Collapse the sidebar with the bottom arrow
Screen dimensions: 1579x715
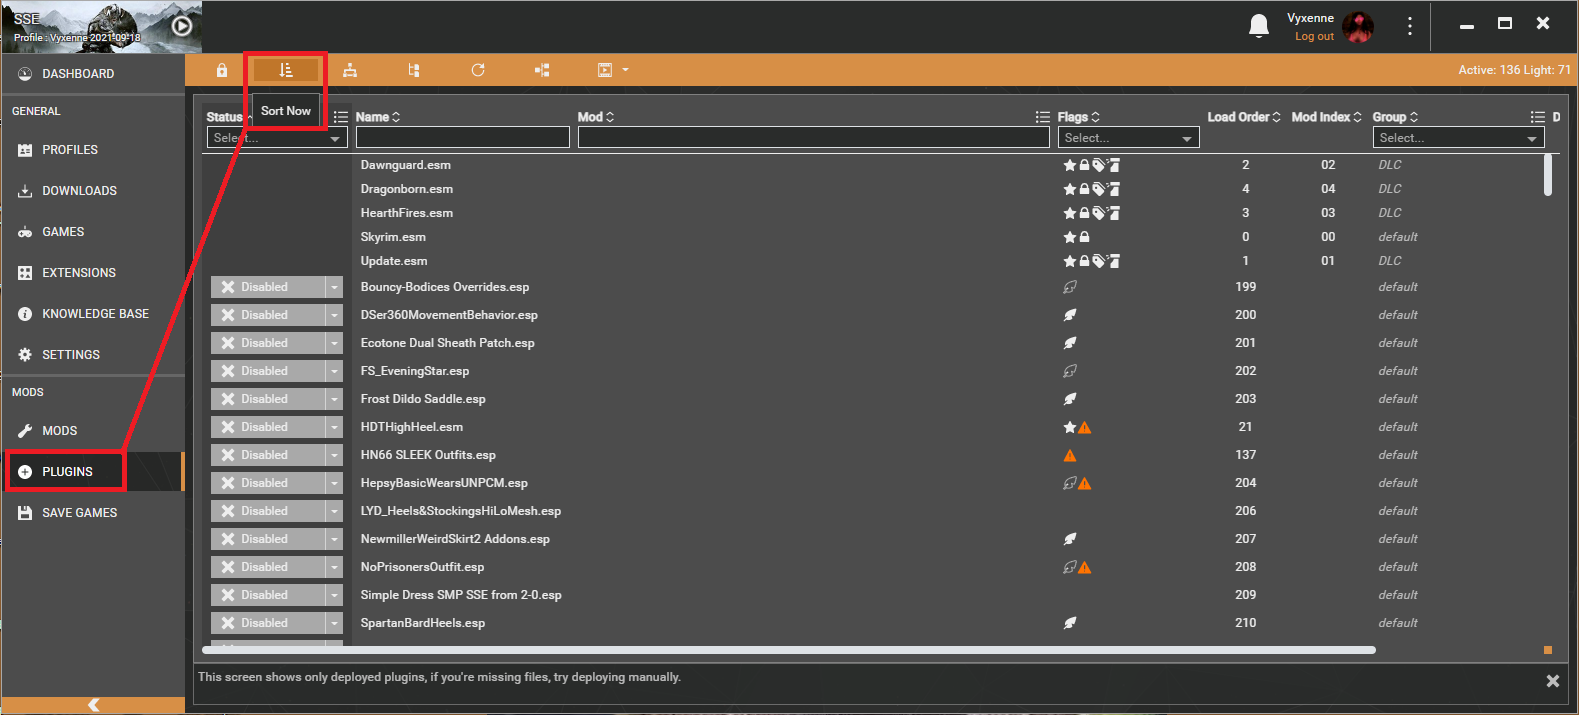tap(93, 705)
